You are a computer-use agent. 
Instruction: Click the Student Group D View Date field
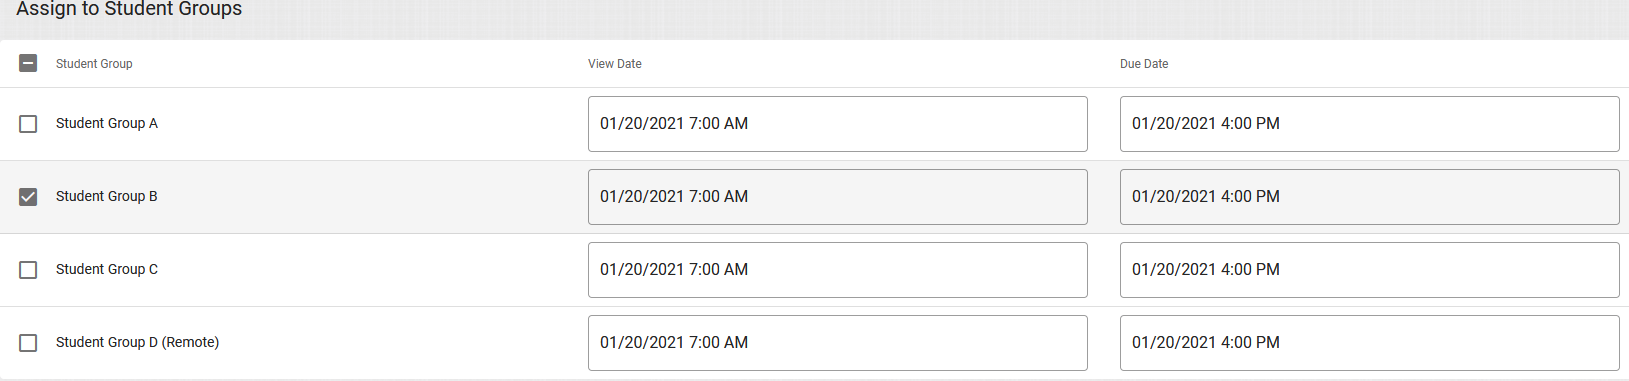tap(837, 343)
